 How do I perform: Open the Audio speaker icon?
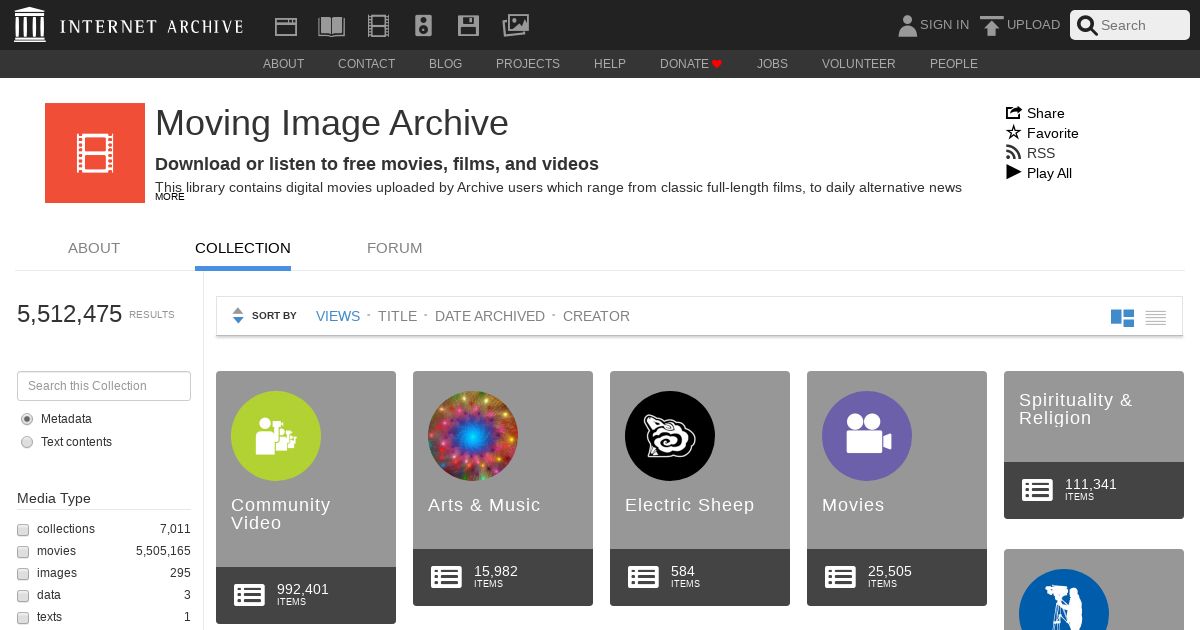pyautogui.click(x=423, y=26)
